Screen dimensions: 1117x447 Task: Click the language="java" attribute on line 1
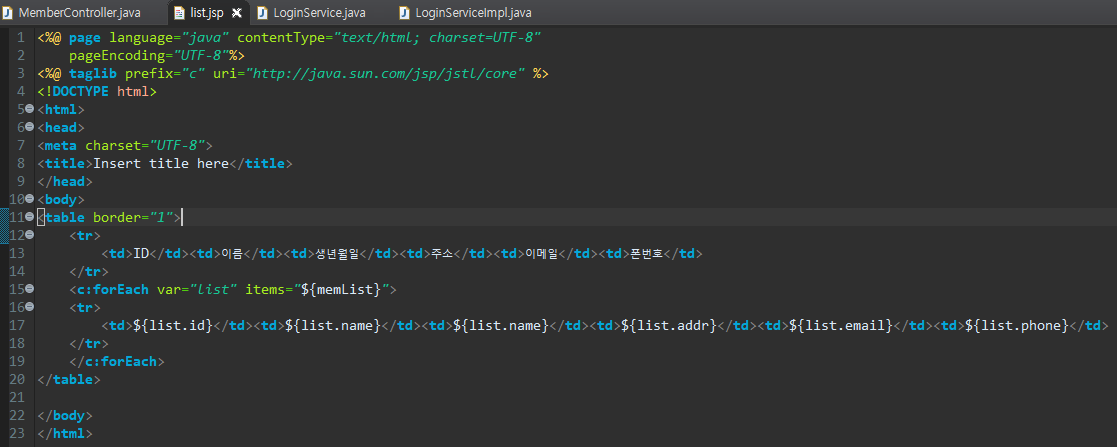[170, 37]
